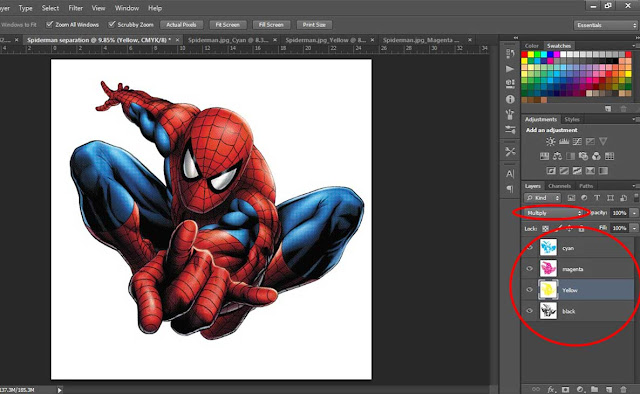Viewport: 640px width, 394px height.
Task: Add a Hue/Saturation adjustment
Action: (x=544, y=156)
